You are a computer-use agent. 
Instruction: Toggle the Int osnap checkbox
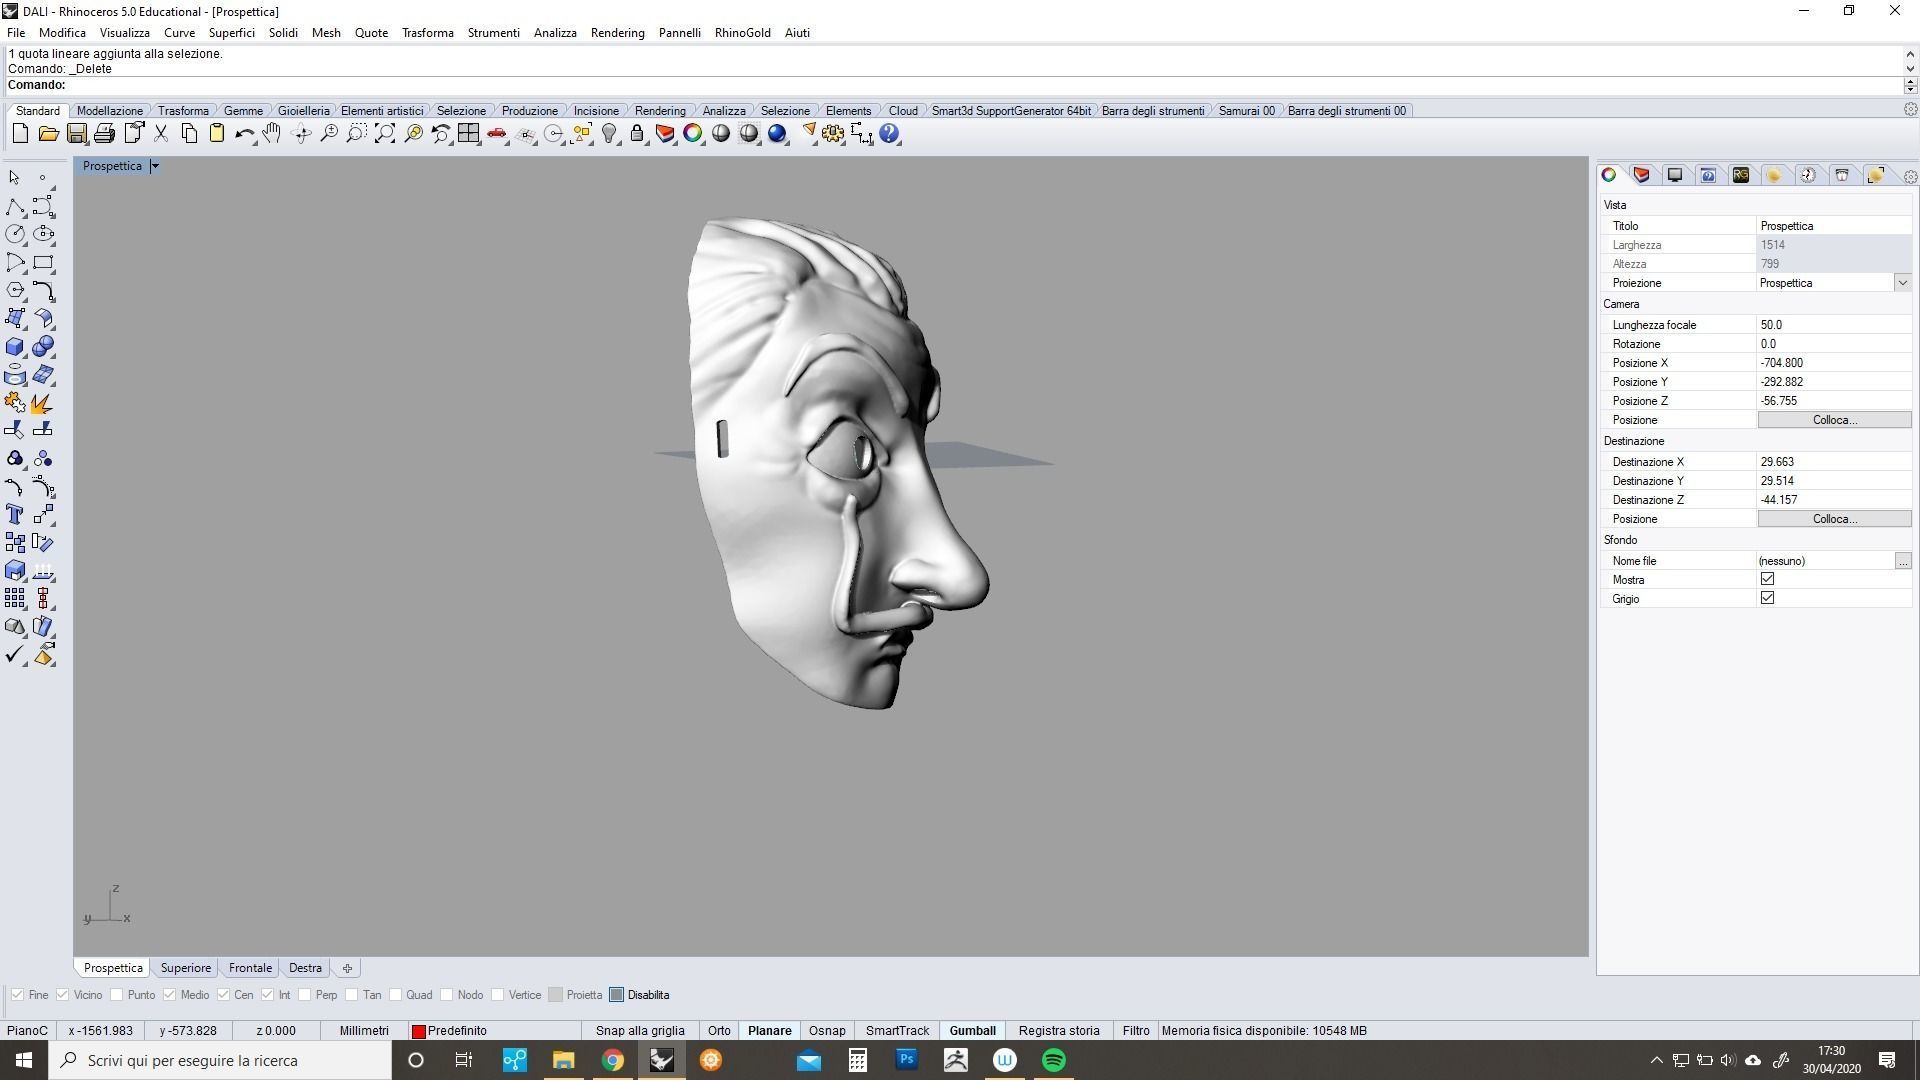click(267, 995)
